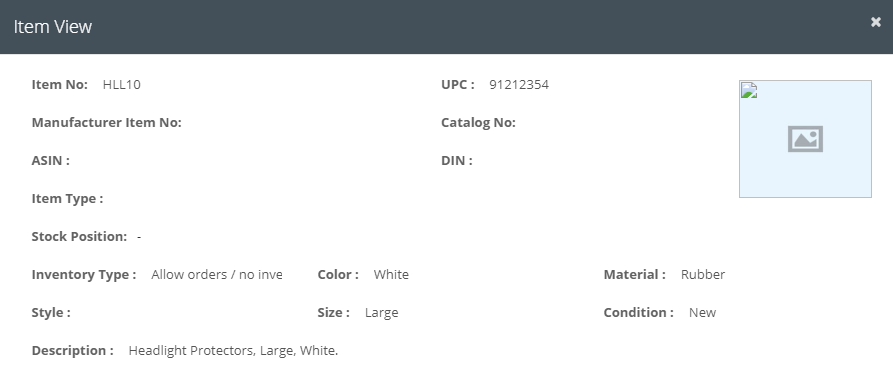Viewport: 893px width, 392px height.
Task: Click the Item View title
Action: [52, 27]
